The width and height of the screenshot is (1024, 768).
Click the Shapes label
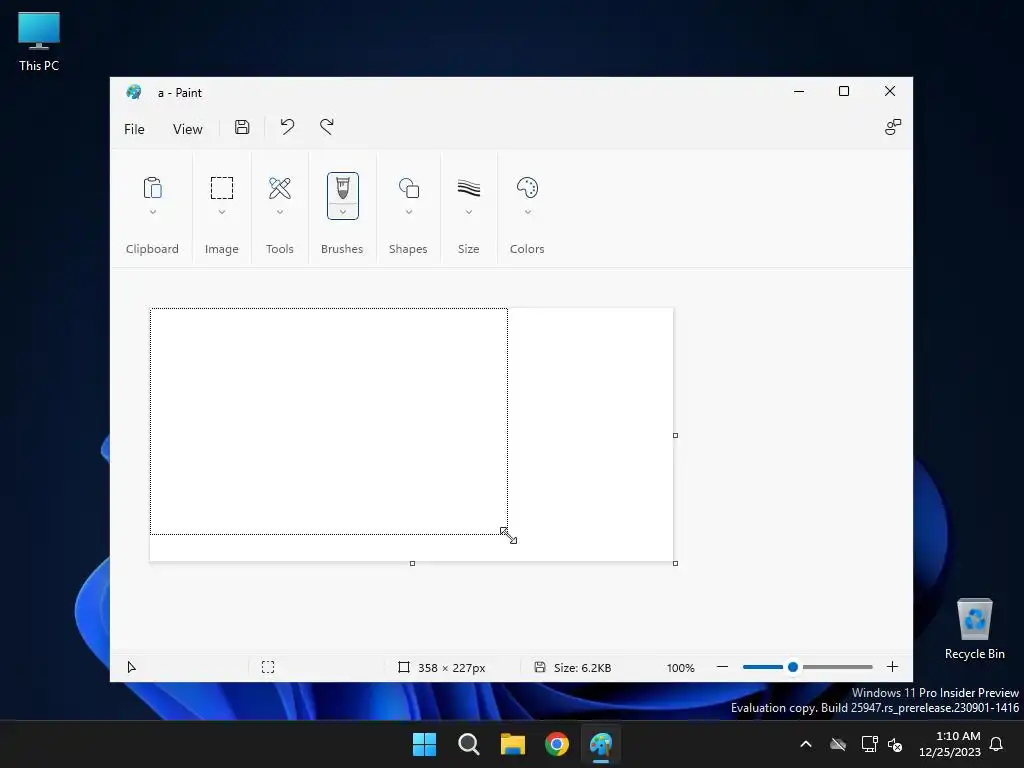[408, 249]
